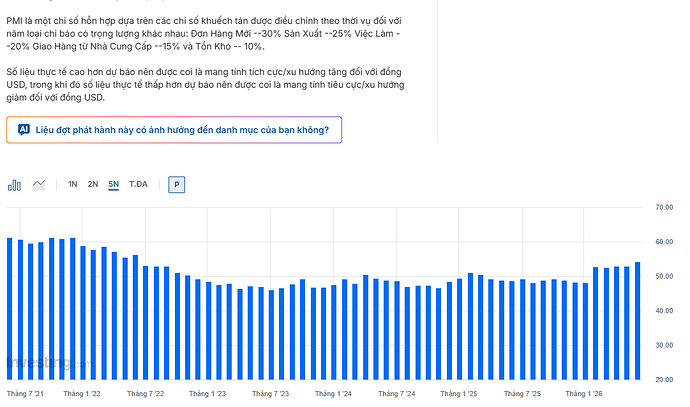The image size is (690, 407).
Task: Click y-axis value 40.00
Action: [x=664, y=311]
